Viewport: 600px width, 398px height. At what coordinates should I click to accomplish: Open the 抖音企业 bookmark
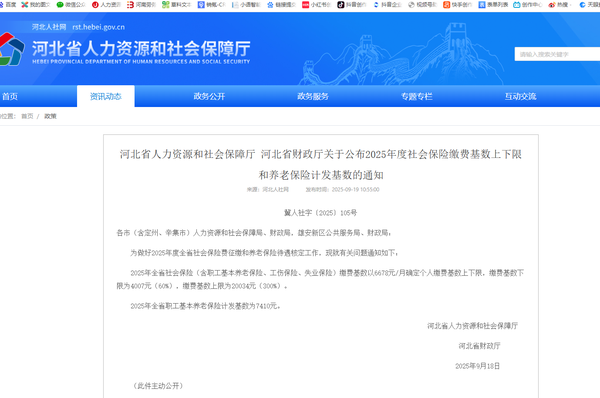tap(387, 5)
